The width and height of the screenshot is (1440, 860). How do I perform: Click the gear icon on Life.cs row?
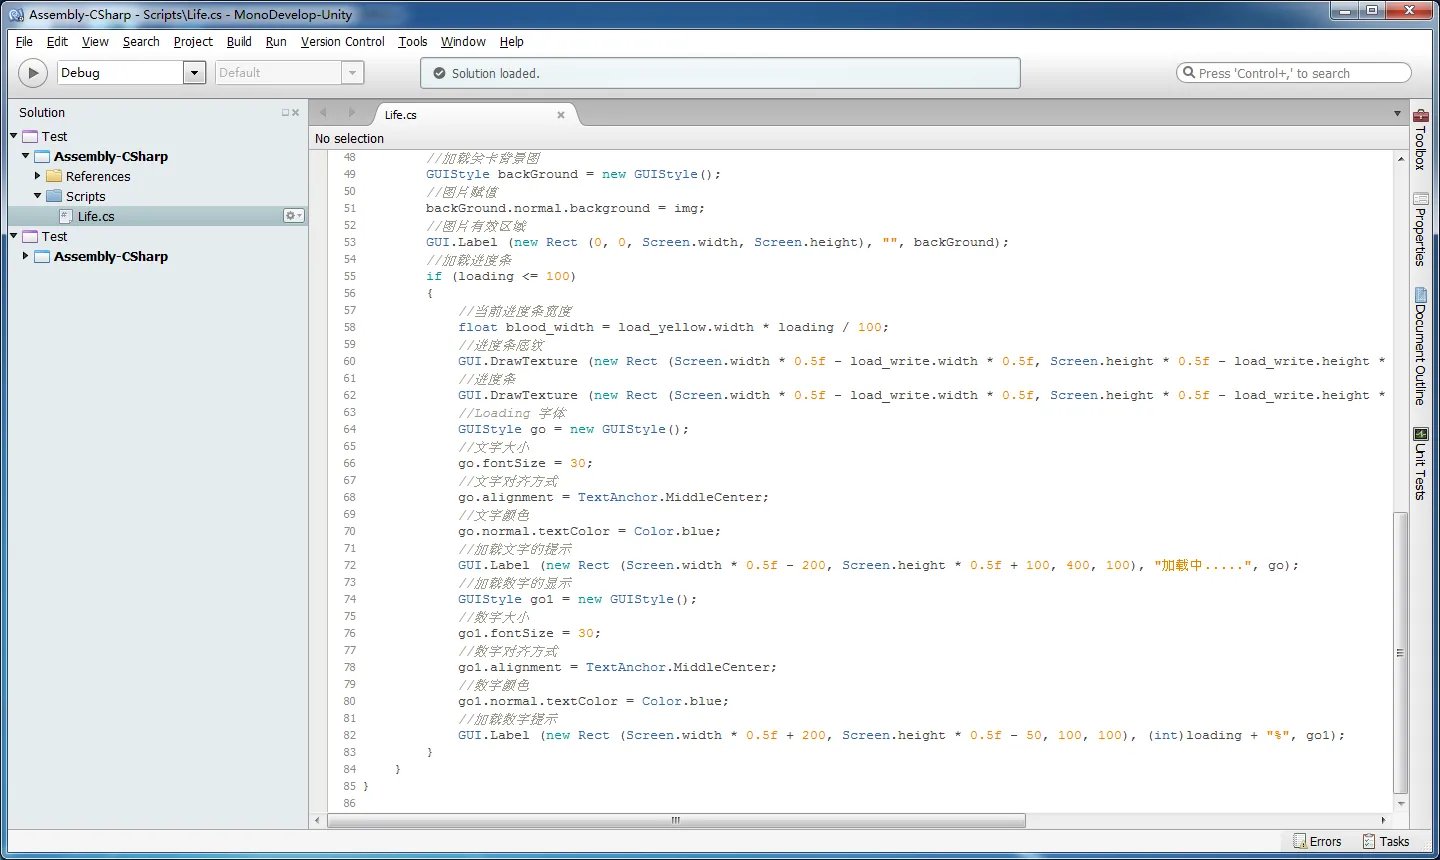click(x=292, y=216)
